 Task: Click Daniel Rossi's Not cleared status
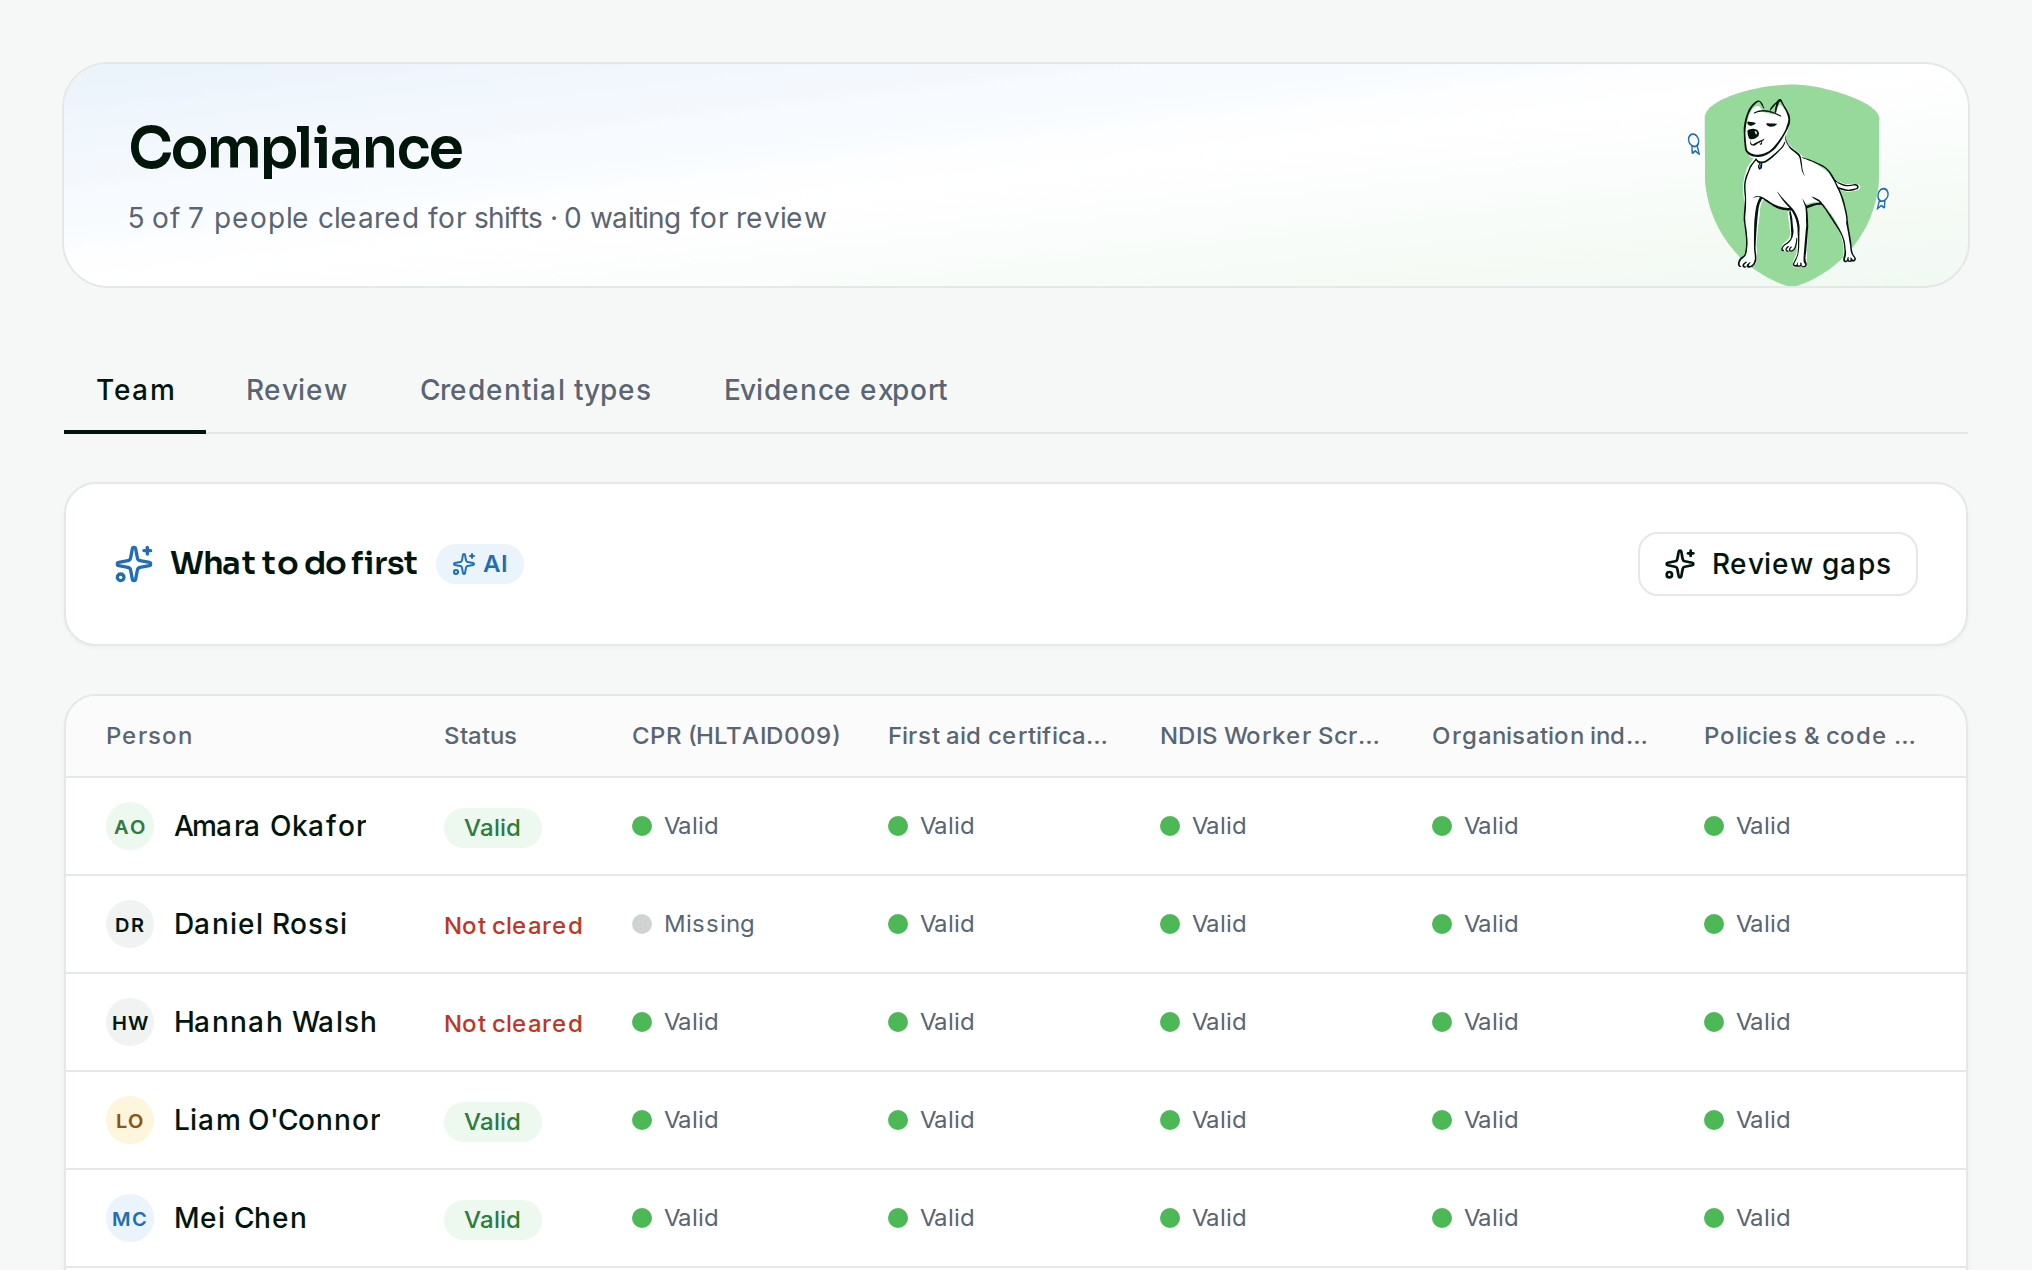(x=513, y=926)
